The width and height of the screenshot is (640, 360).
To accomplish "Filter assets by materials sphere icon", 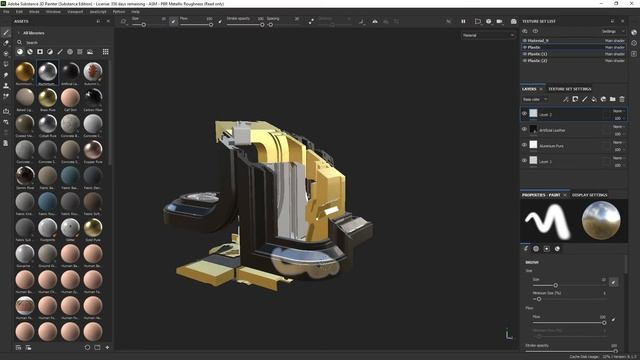I will click(20, 52).
